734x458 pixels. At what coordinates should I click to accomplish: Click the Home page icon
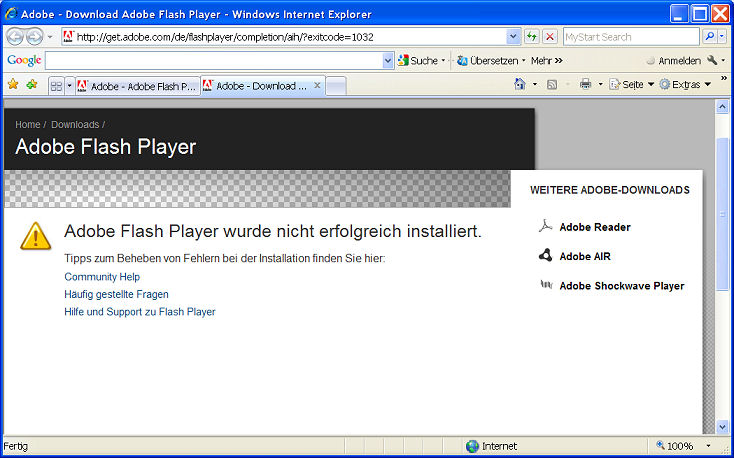click(x=520, y=84)
